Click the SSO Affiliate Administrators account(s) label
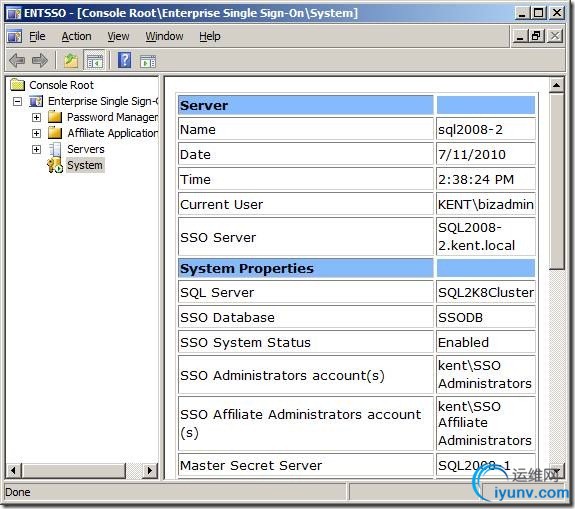 pyautogui.click(x=301, y=423)
